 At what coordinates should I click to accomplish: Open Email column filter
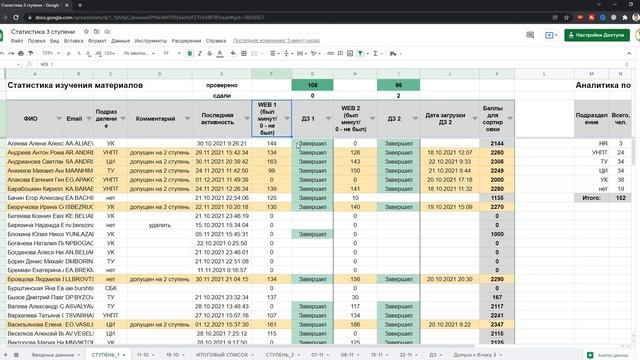89,119
